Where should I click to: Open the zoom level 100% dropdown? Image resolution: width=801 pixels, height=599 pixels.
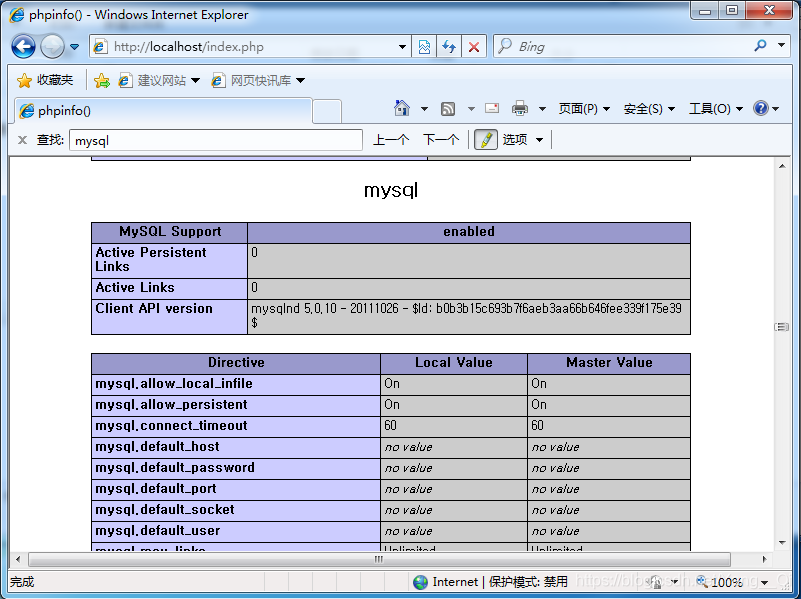765,582
